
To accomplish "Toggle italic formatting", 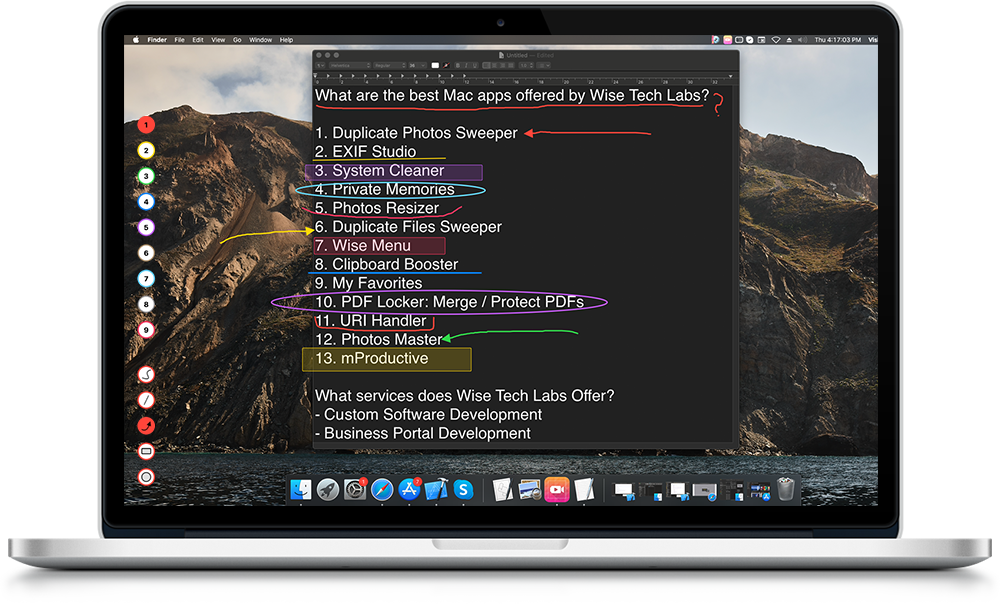I will pyautogui.click(x=466, y=65).
